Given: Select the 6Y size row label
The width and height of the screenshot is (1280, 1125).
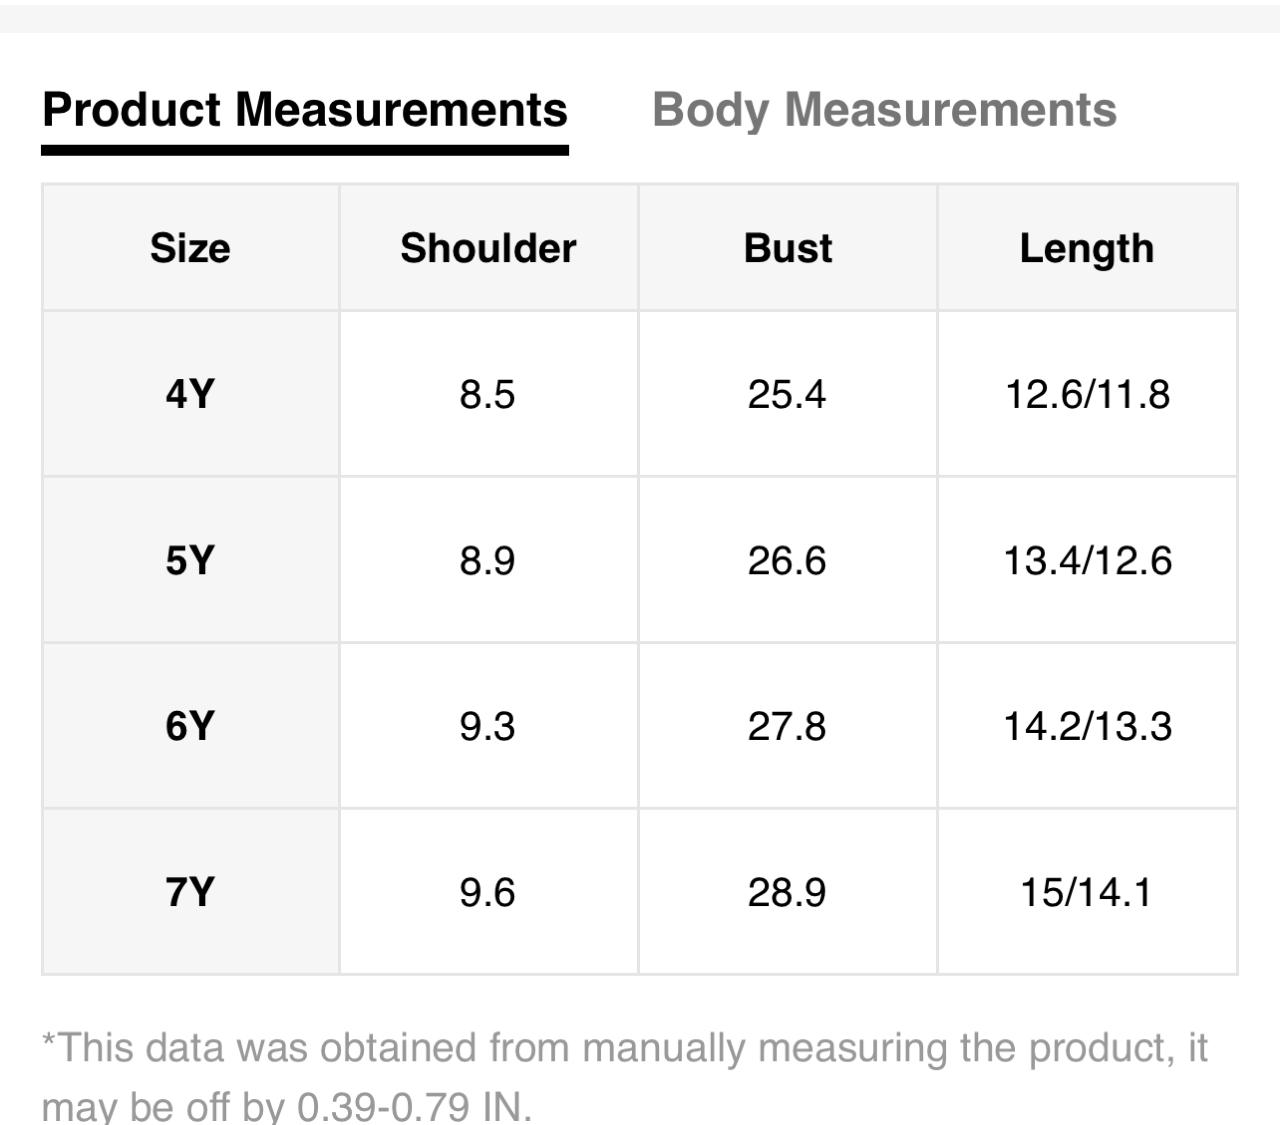Looking at the screenshot, I should pos(190,726).
